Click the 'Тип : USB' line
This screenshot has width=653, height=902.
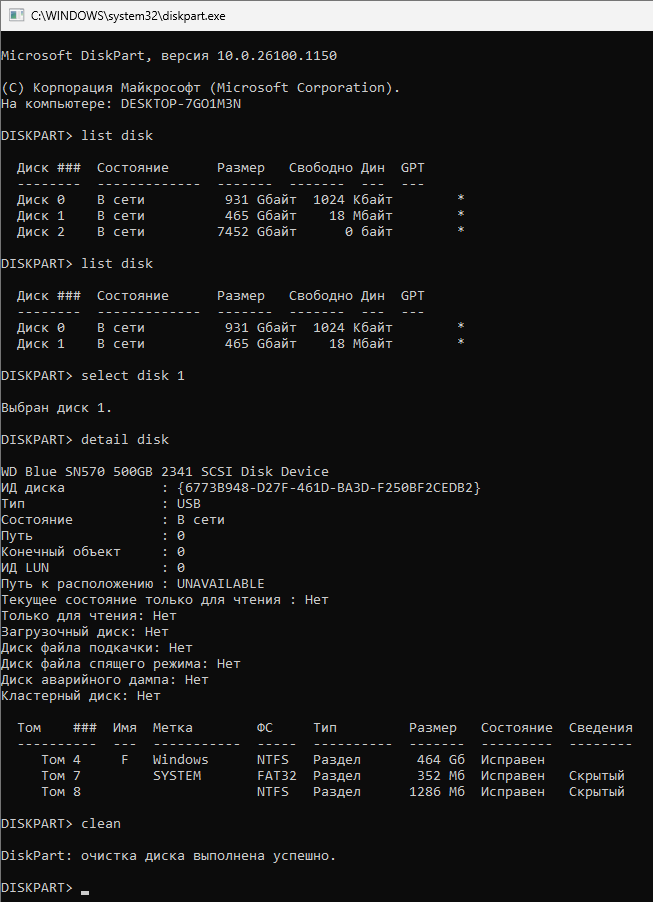(101, 504)
